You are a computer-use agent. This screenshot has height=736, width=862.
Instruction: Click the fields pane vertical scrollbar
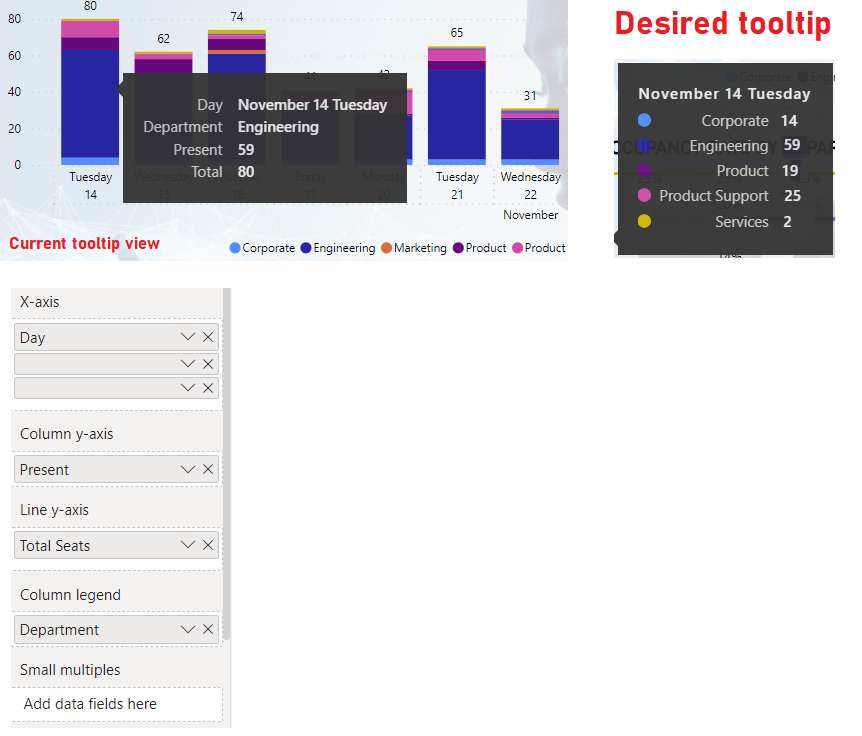pos(226,464)
